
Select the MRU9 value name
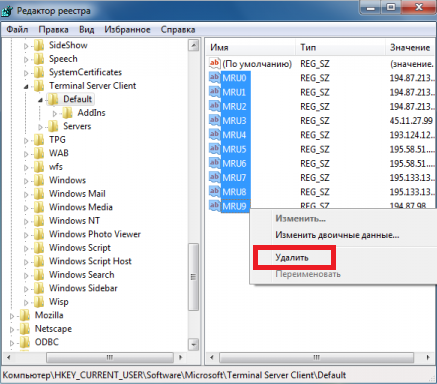[x=234, y=206]
